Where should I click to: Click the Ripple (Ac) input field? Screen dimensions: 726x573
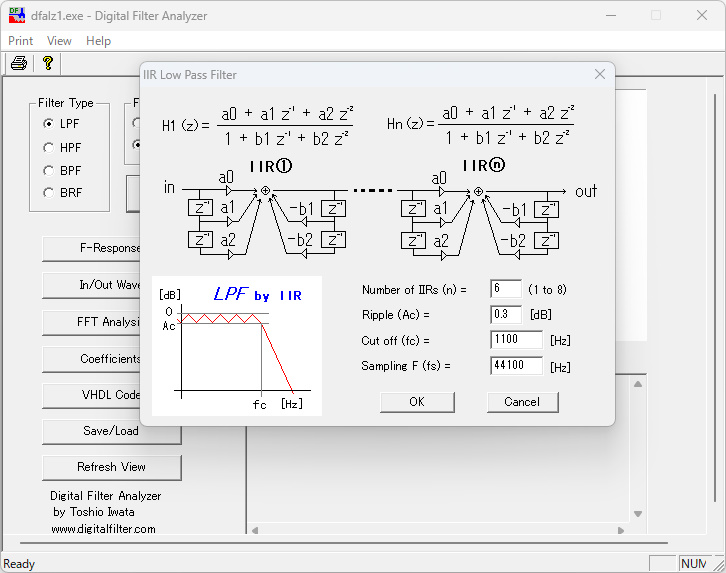point(506,314)
